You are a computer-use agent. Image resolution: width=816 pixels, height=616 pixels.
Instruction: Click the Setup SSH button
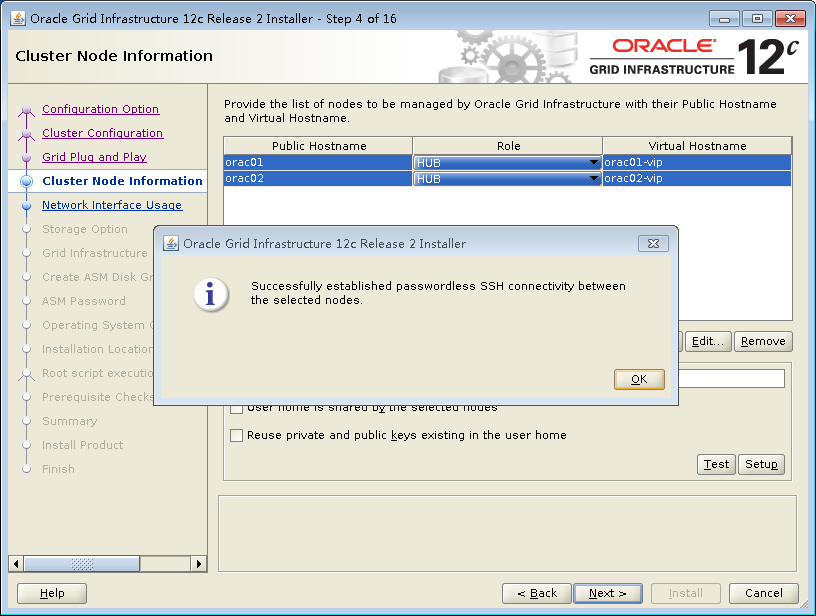pos(761,464)
